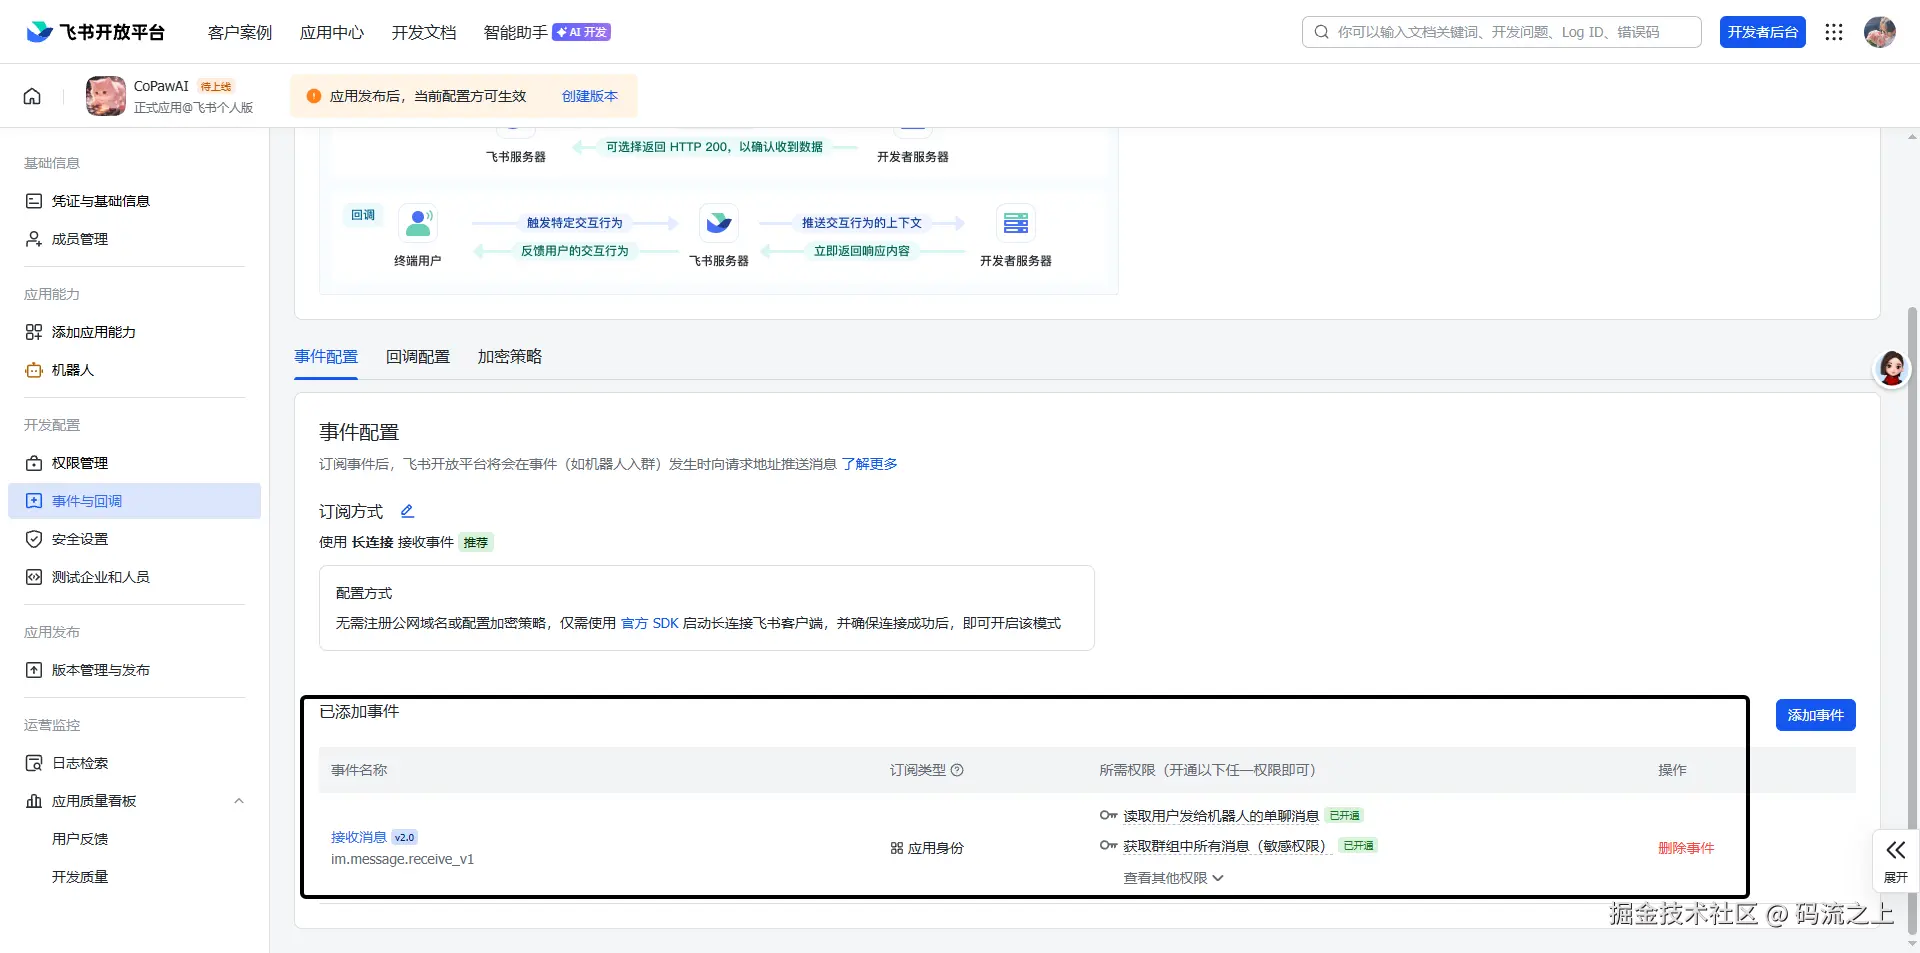Viewport: 1920px width, 953px height.
Task: Click the 展开 double-chevron panel button
Action: (x=1896, y=859)
